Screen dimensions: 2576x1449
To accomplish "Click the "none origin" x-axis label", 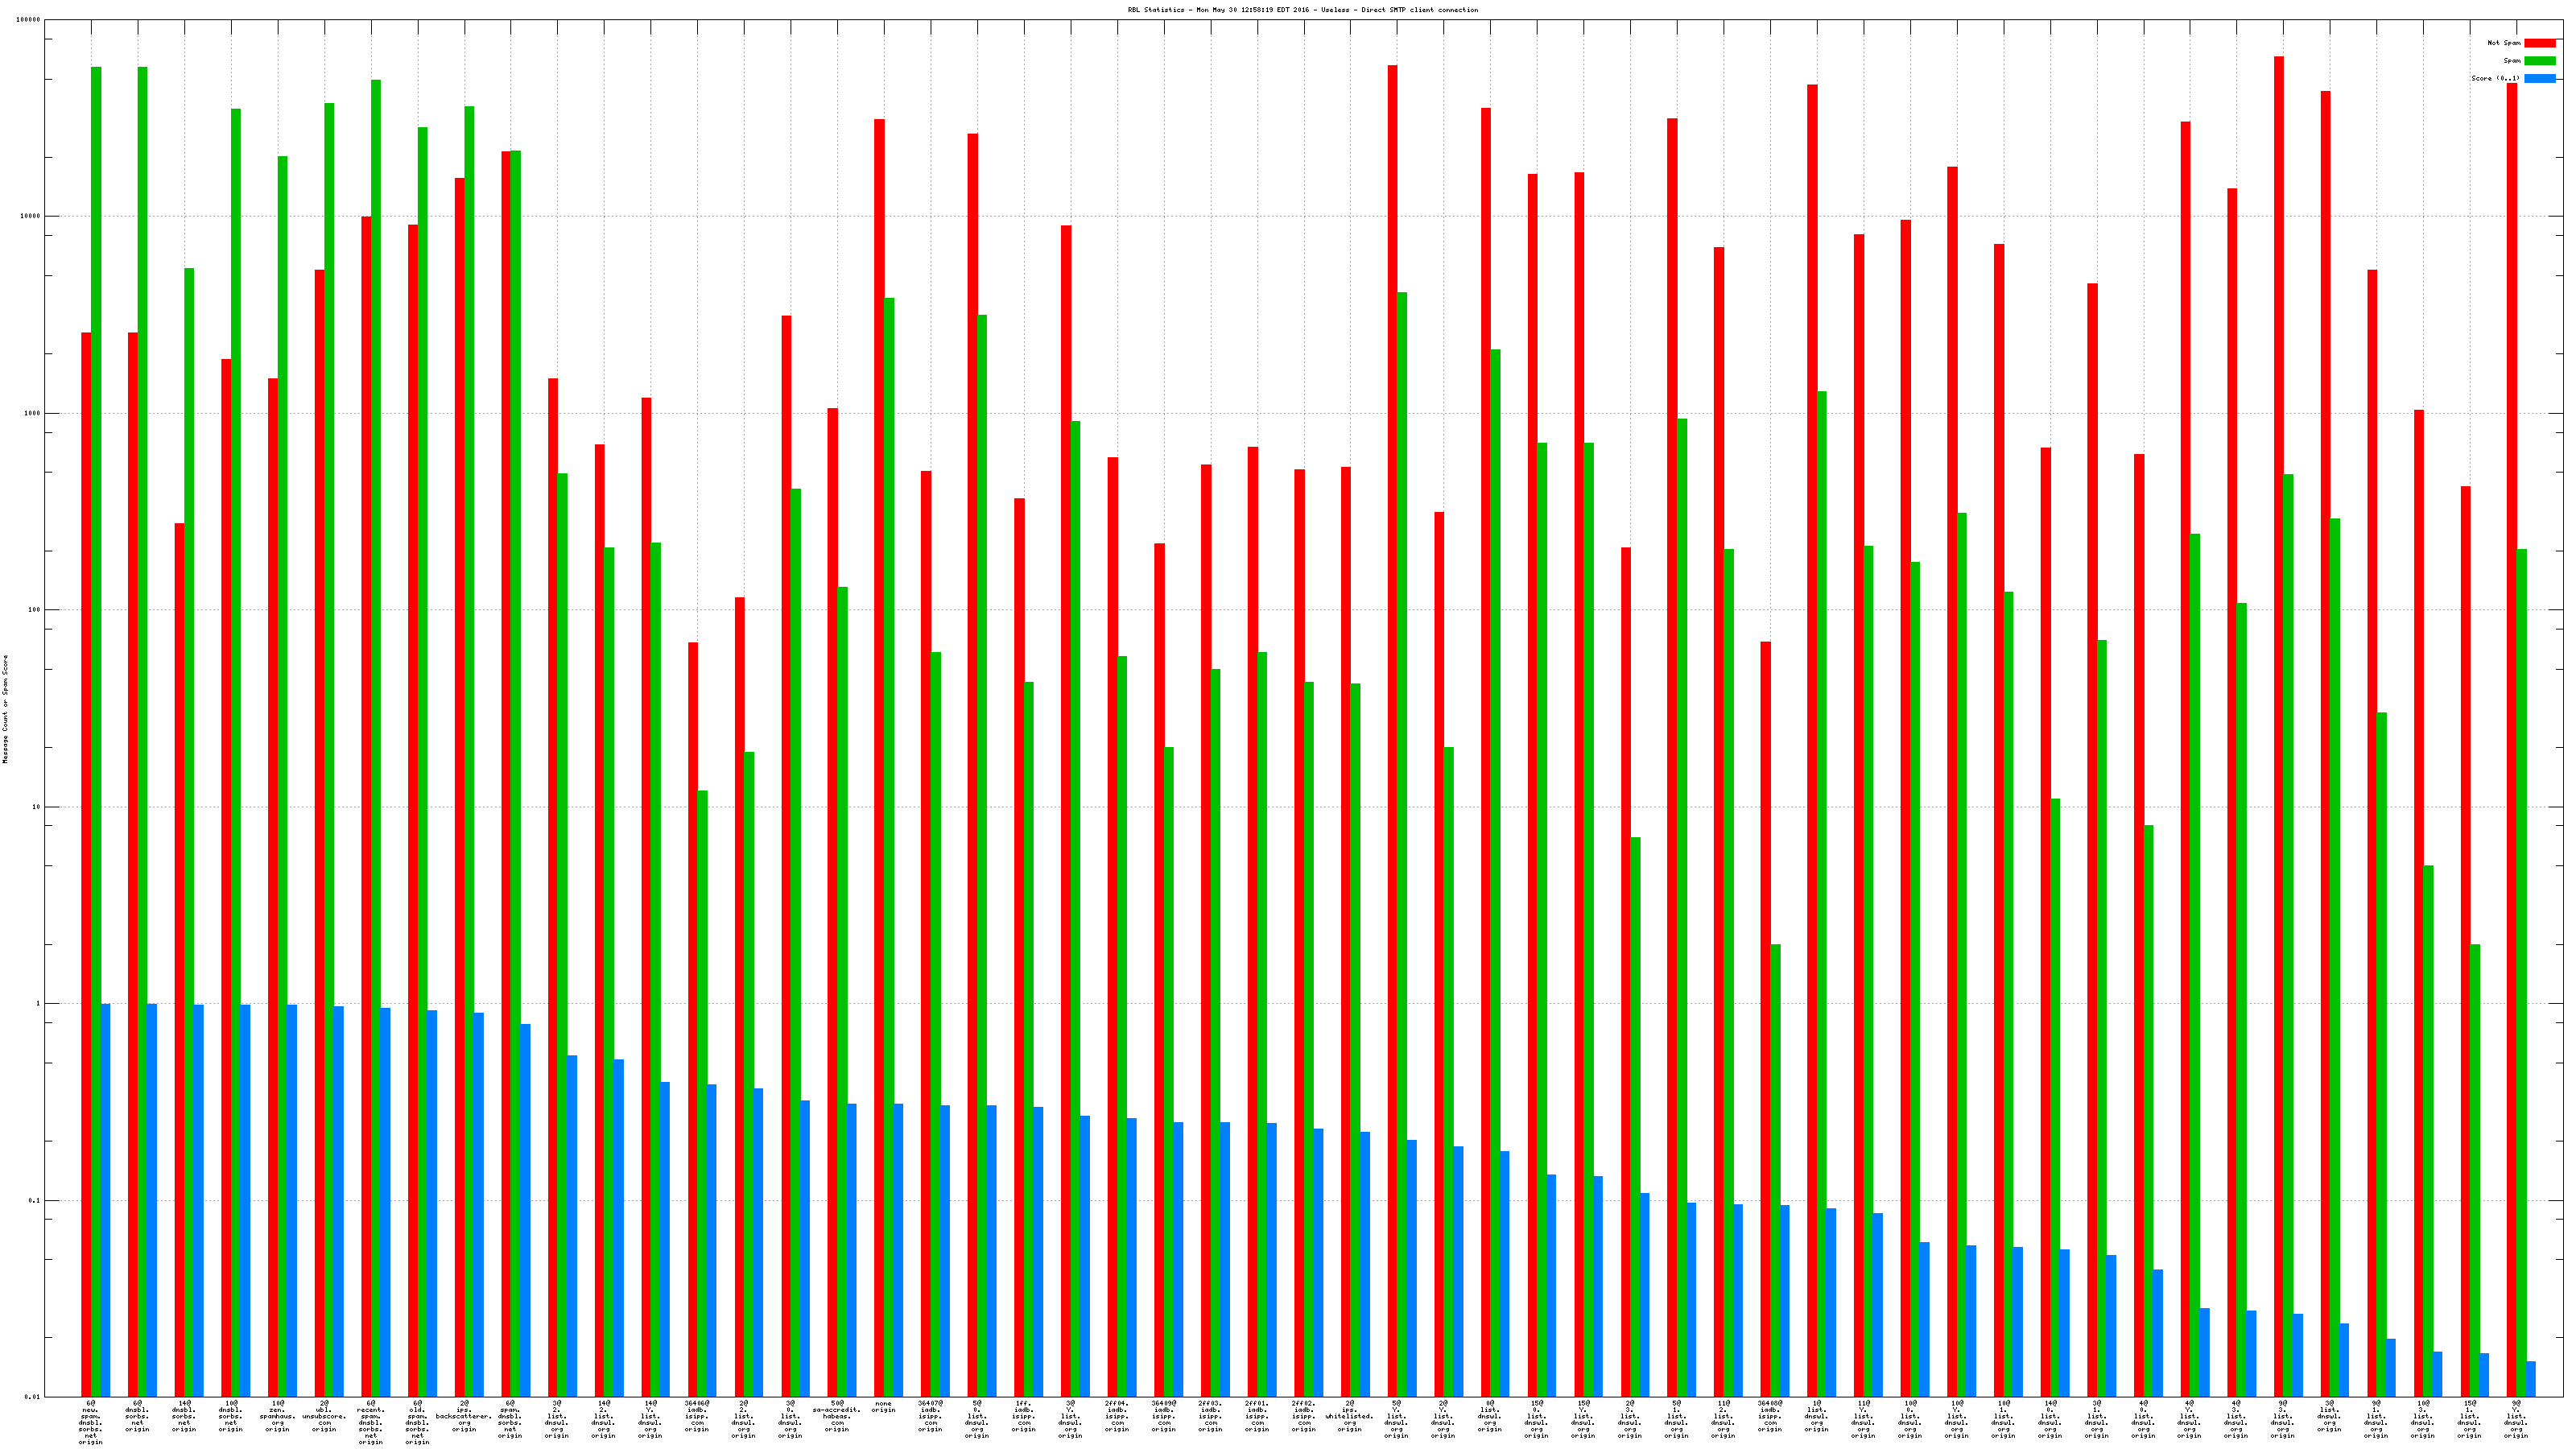I will click(883, 1406).
